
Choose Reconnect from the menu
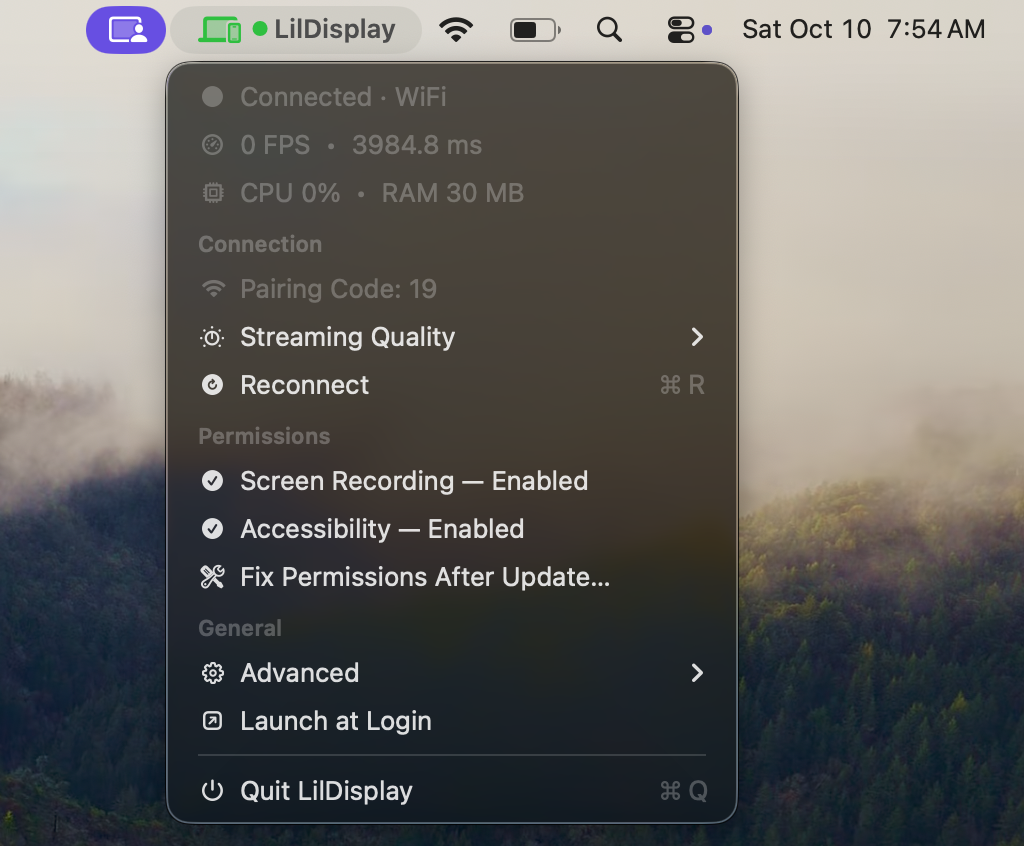point(452,385)
